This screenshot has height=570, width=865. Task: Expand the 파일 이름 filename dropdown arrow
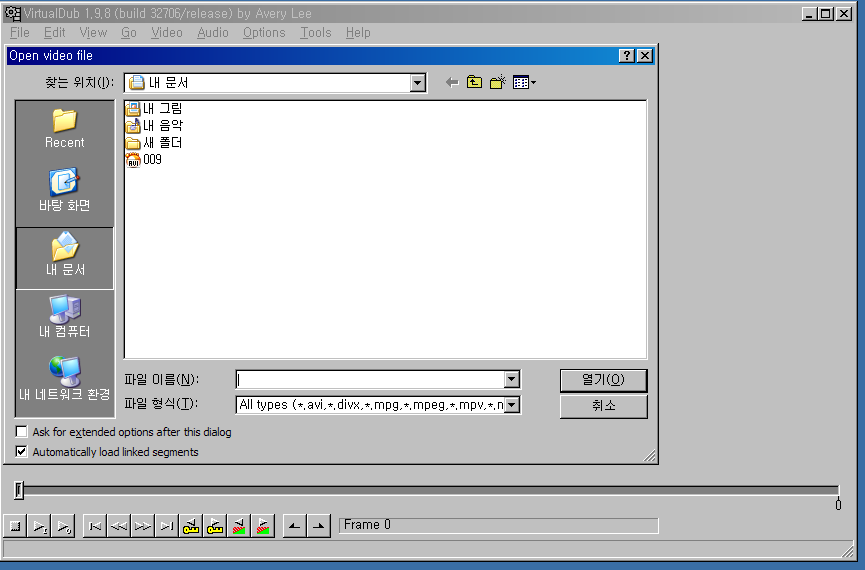click(x=511, y=380)
